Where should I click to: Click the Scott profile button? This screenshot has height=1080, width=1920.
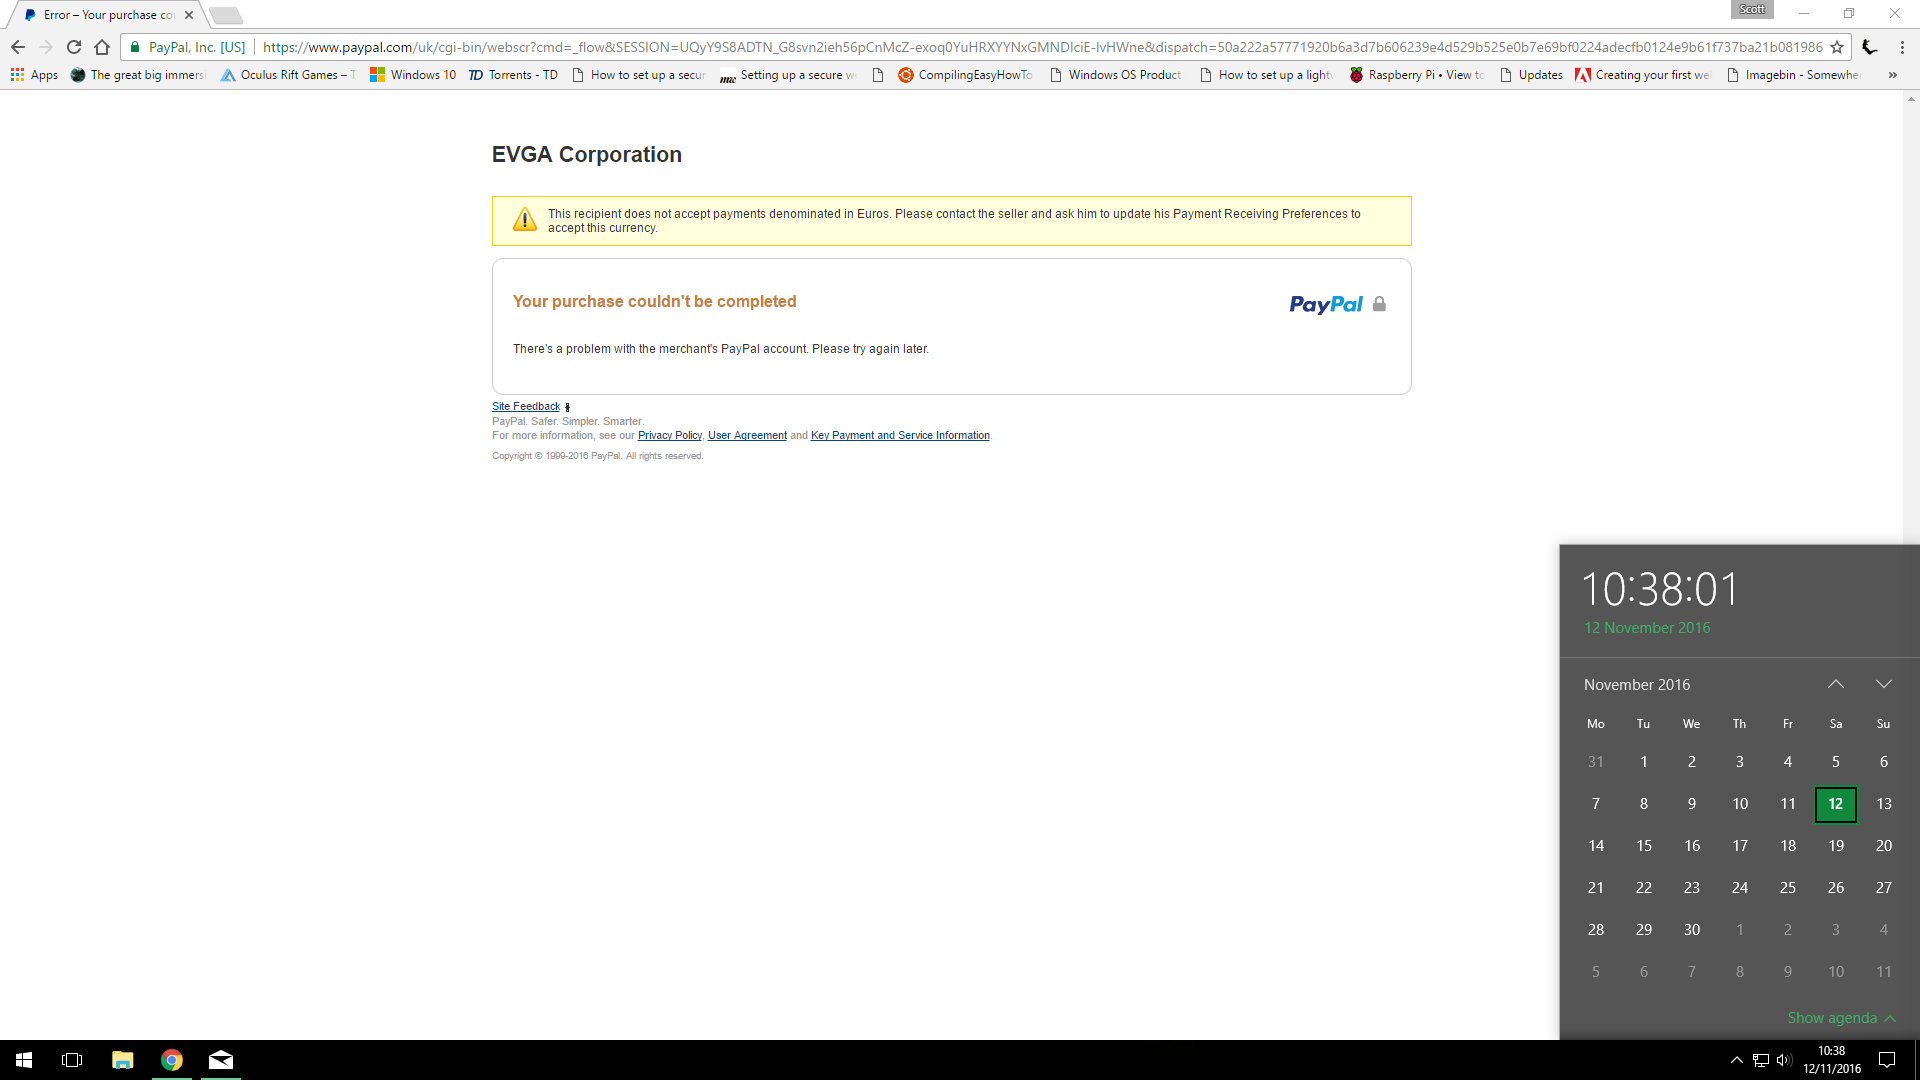(x=1752, y=9)
